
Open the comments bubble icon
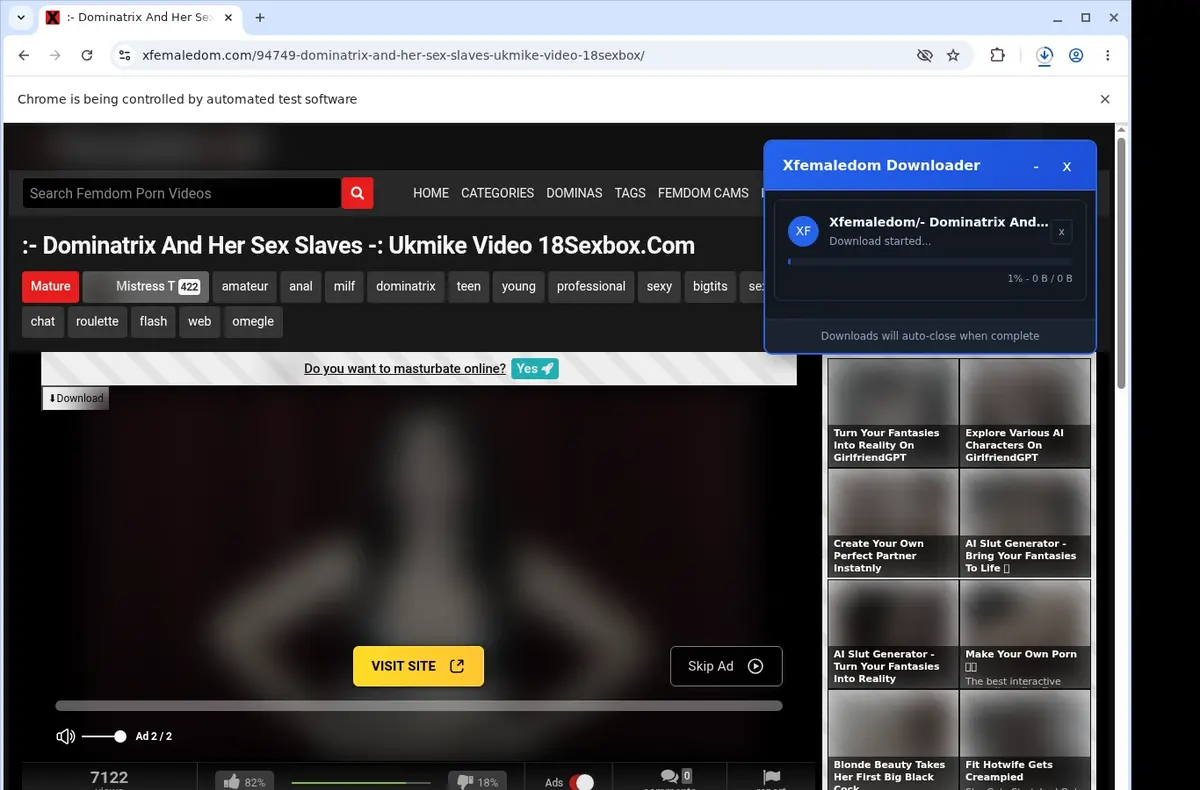pos(670,778)
